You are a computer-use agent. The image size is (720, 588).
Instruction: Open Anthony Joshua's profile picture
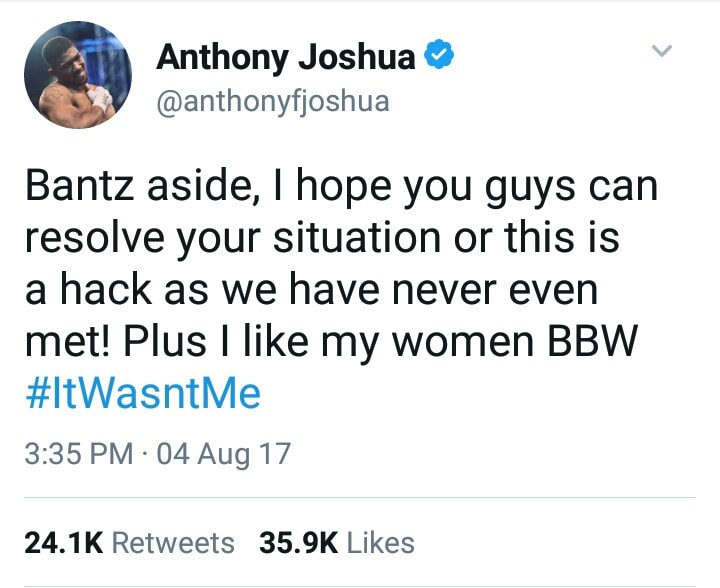coord(78,75)
